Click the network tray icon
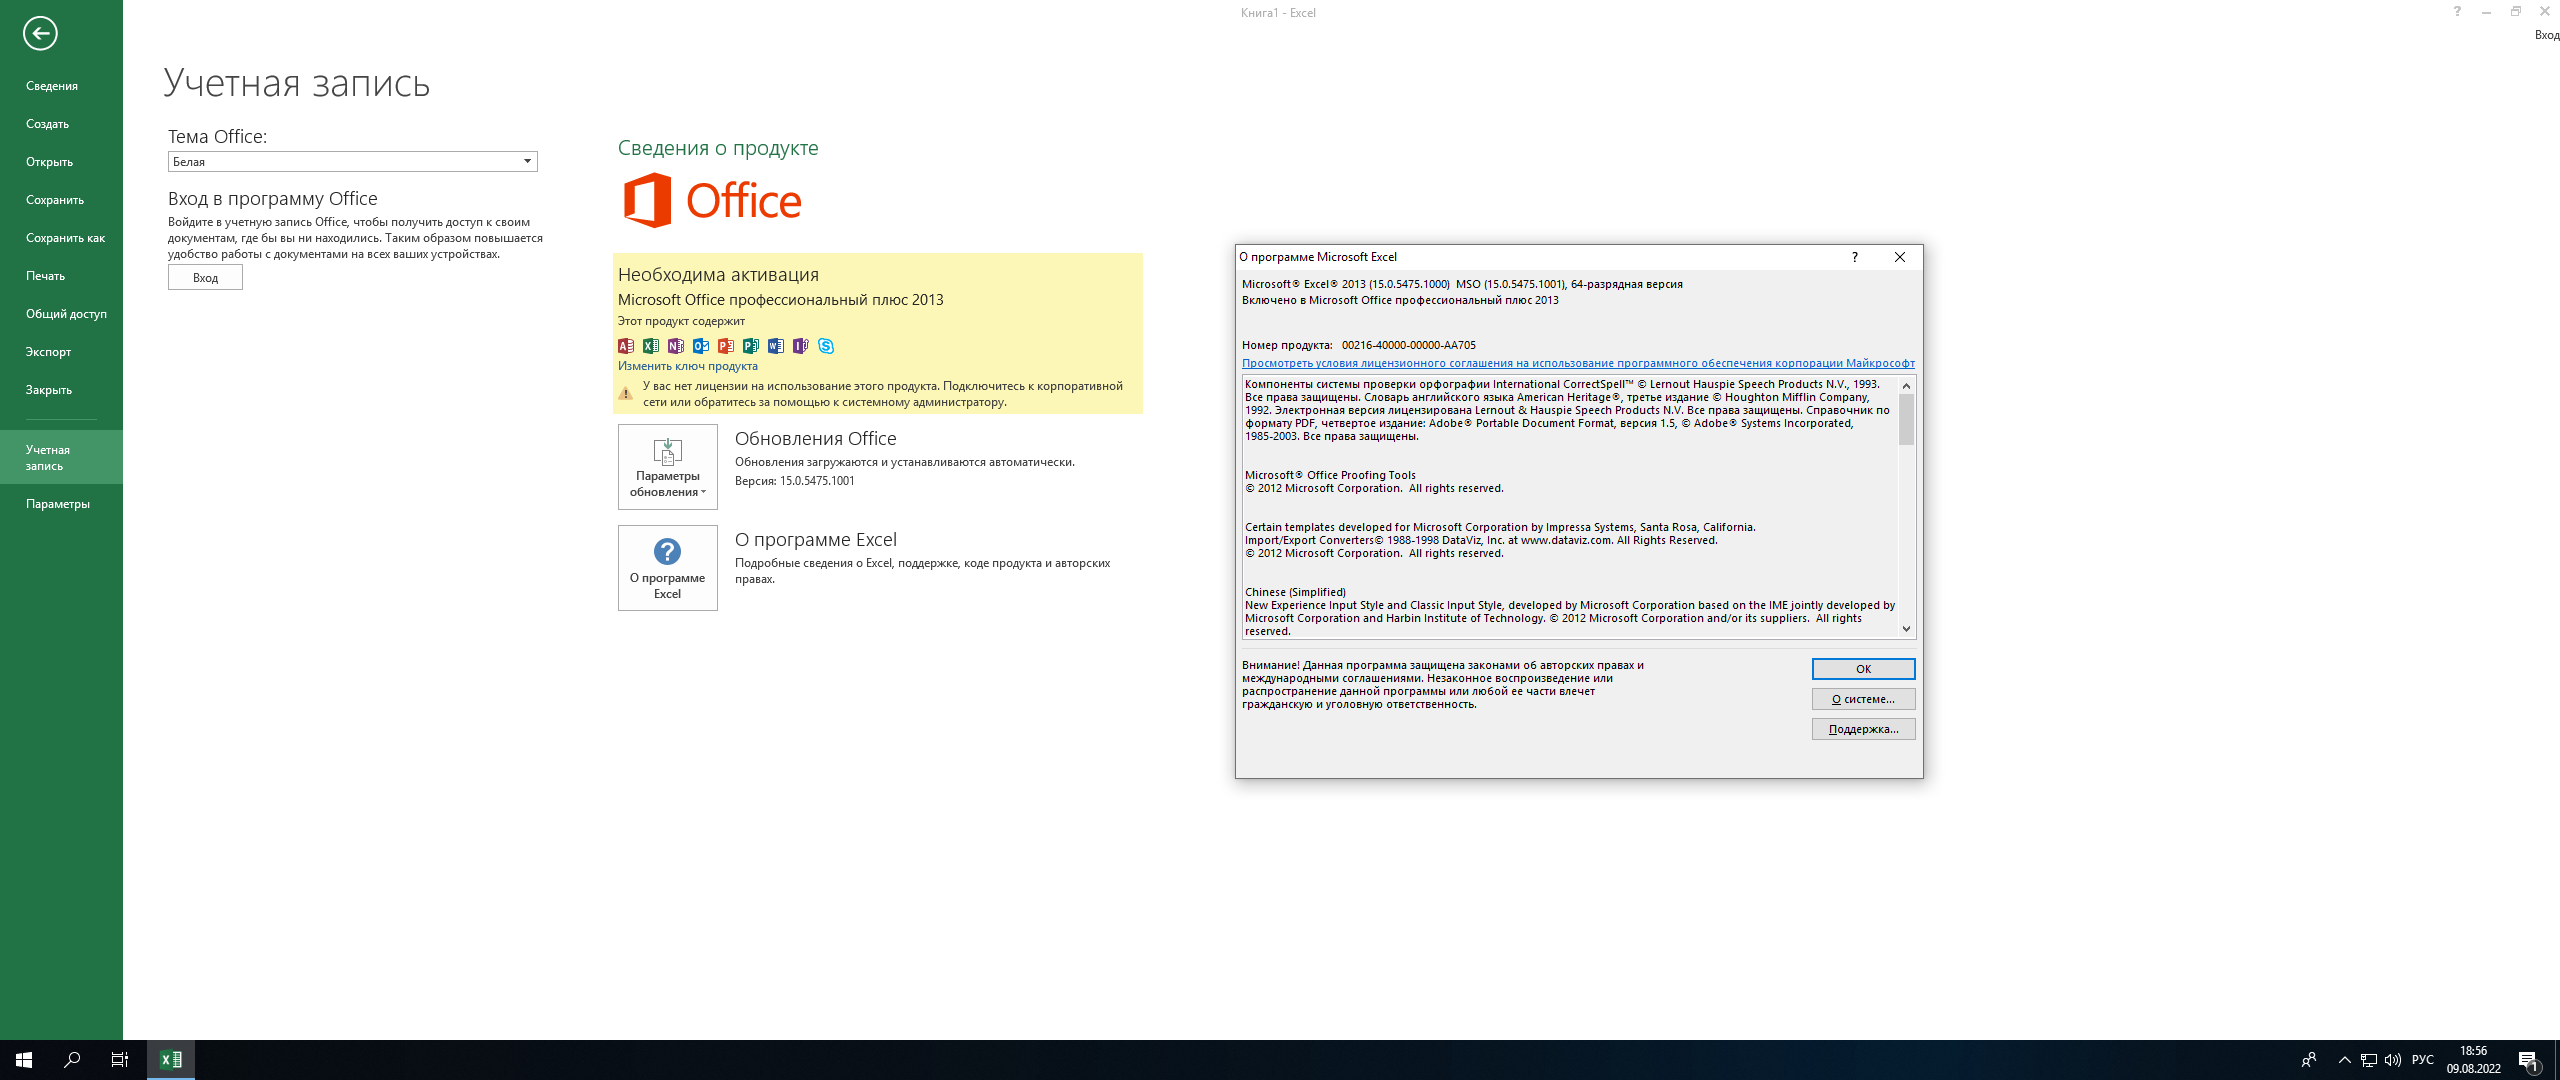This screenshot has height=1080, width=2560. pos(2369,1060)
